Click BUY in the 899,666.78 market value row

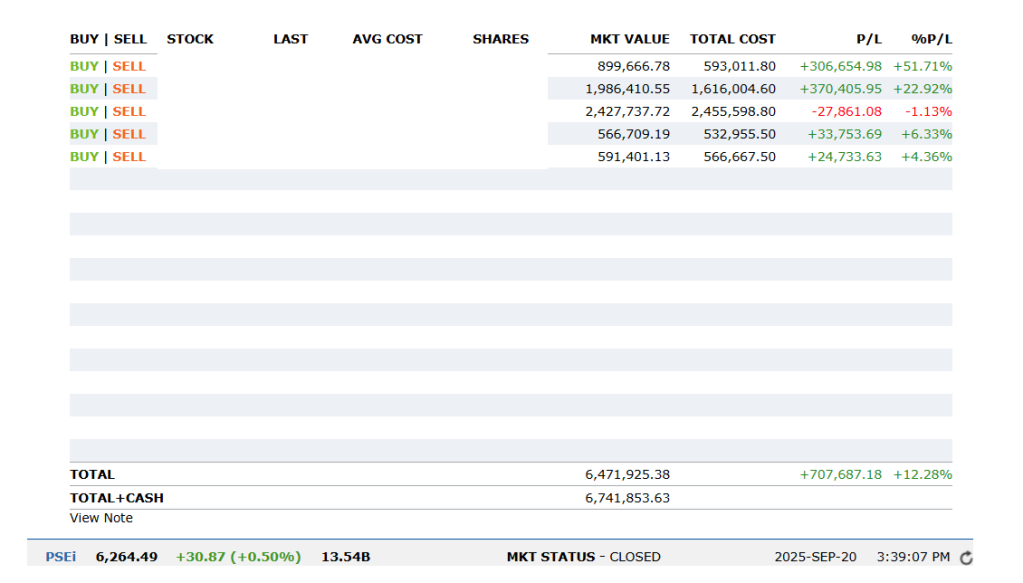click(x=84, y=66)
